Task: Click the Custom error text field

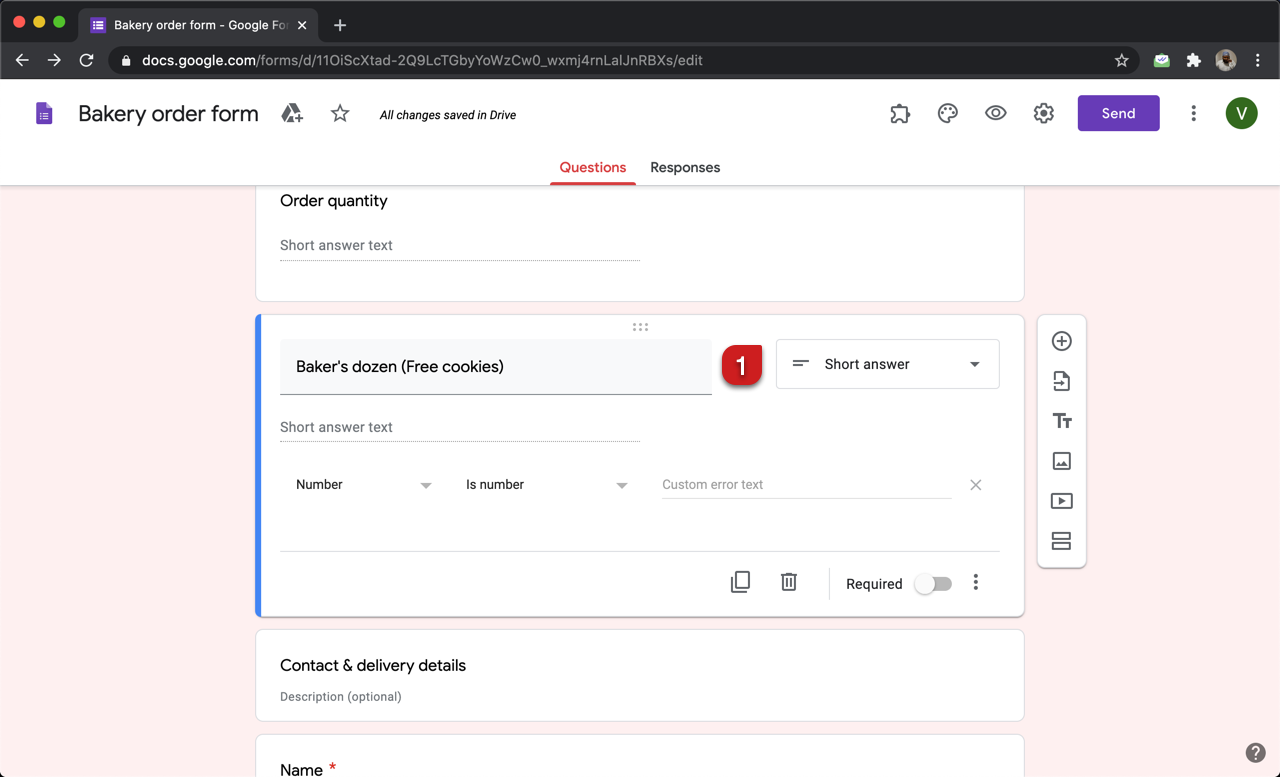Action: (805, 484)
